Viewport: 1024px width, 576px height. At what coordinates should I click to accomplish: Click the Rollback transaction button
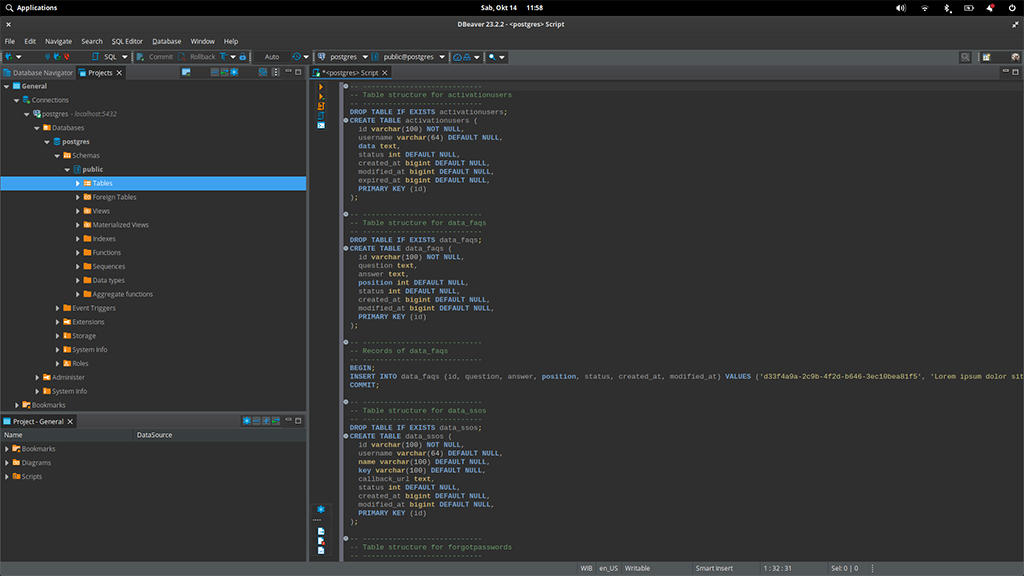point(196,57)
